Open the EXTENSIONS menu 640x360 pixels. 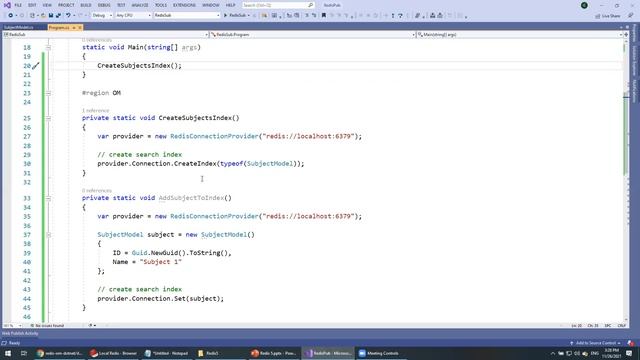tap(184, 5)
